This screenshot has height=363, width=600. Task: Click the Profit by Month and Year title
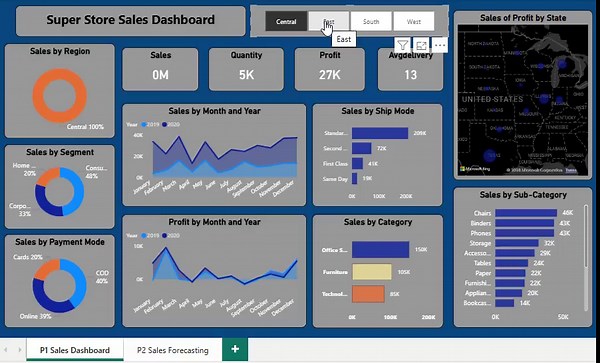[214, 222]
